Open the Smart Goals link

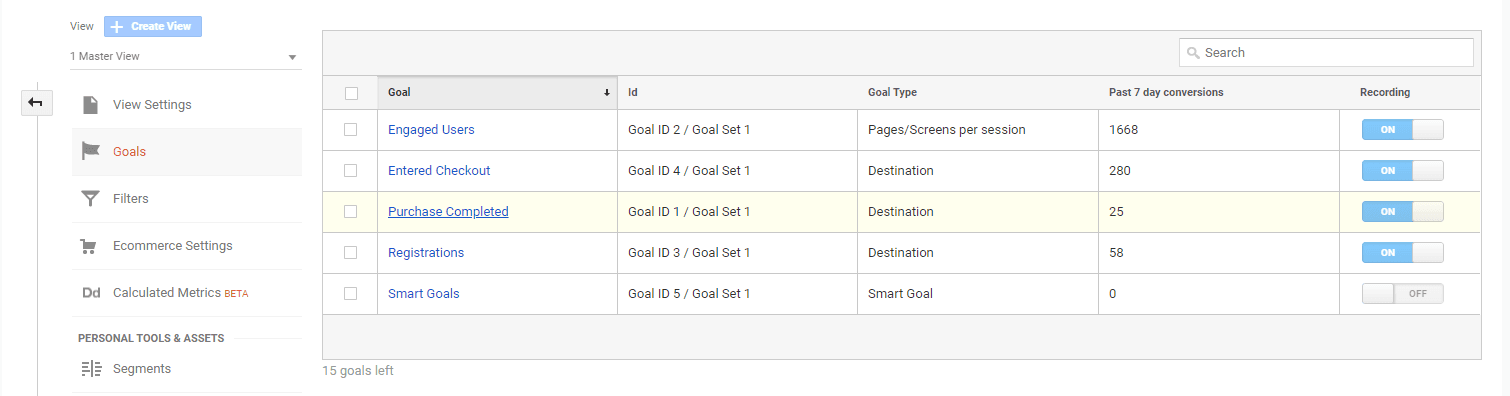coord(424,294)
